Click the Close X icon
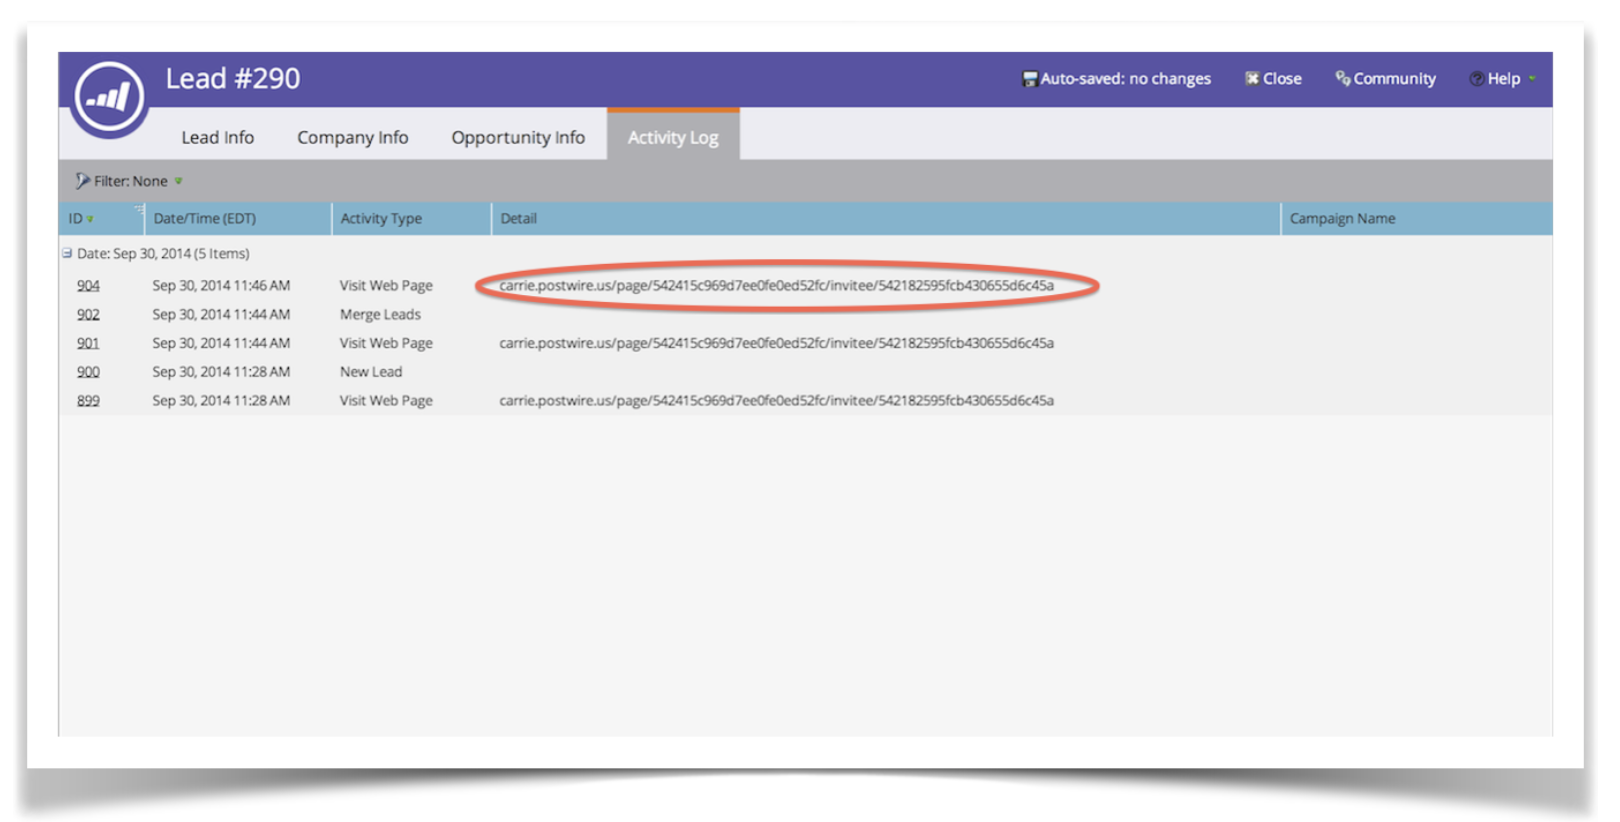Viewport: 1620px width, 822px height. 1251,78
